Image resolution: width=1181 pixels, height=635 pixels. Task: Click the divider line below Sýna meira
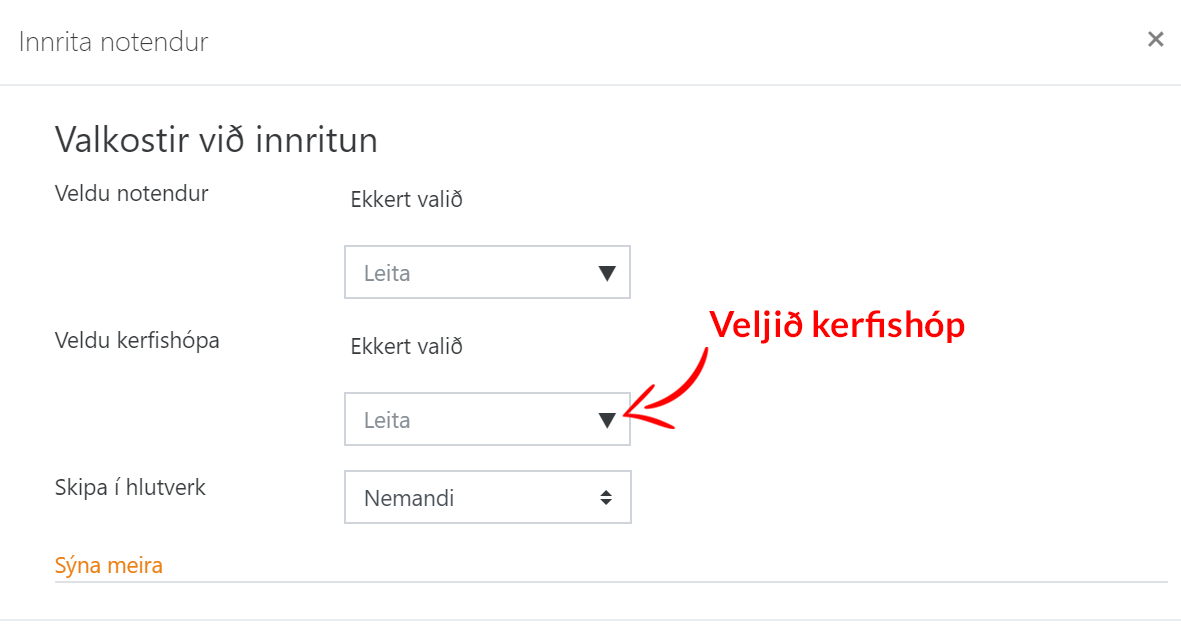[610, 582]
